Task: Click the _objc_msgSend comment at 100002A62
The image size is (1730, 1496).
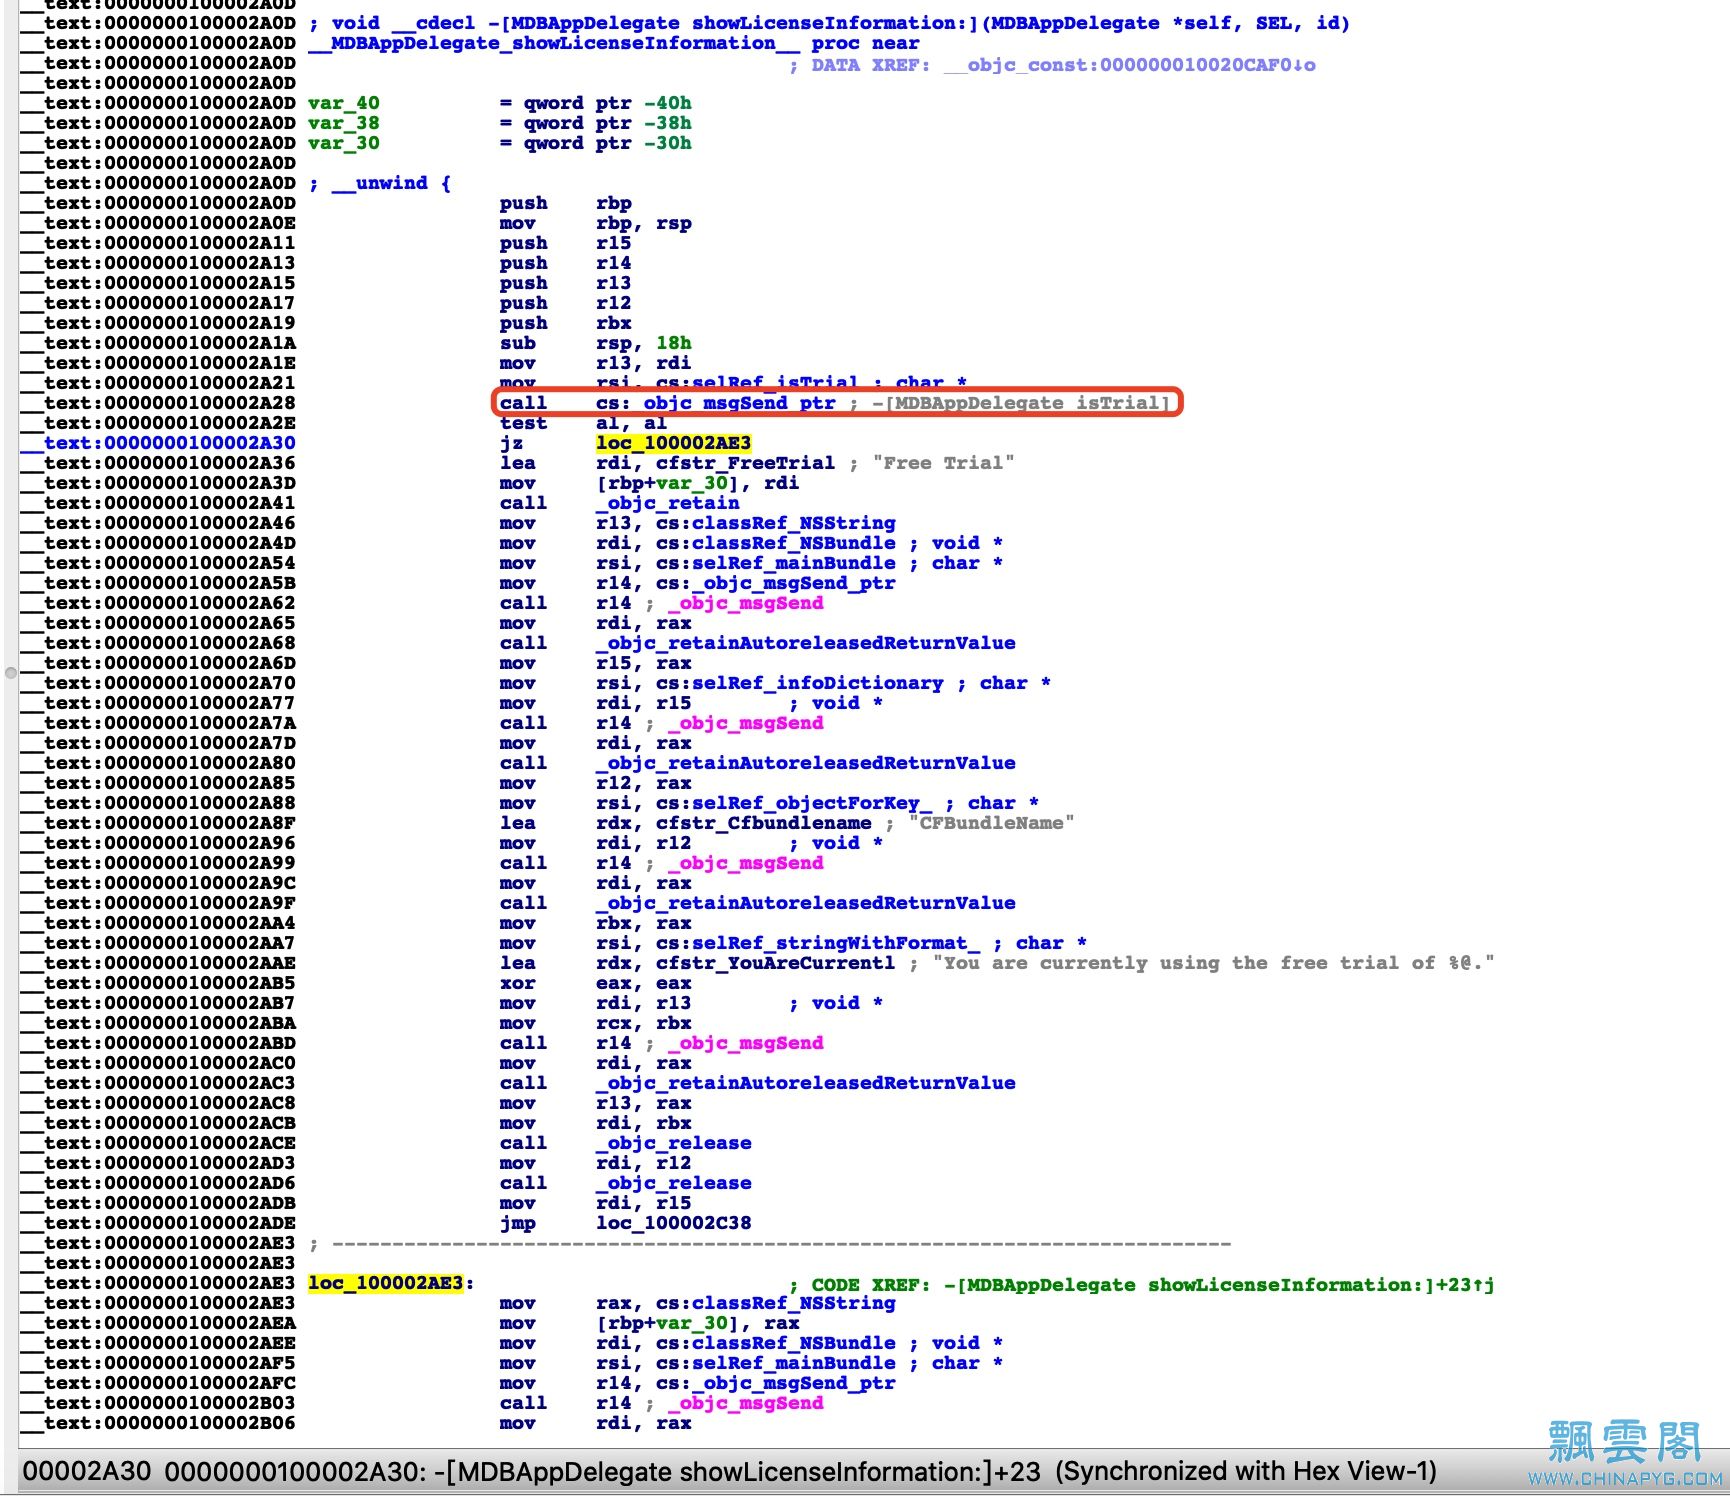Action: 745,603
